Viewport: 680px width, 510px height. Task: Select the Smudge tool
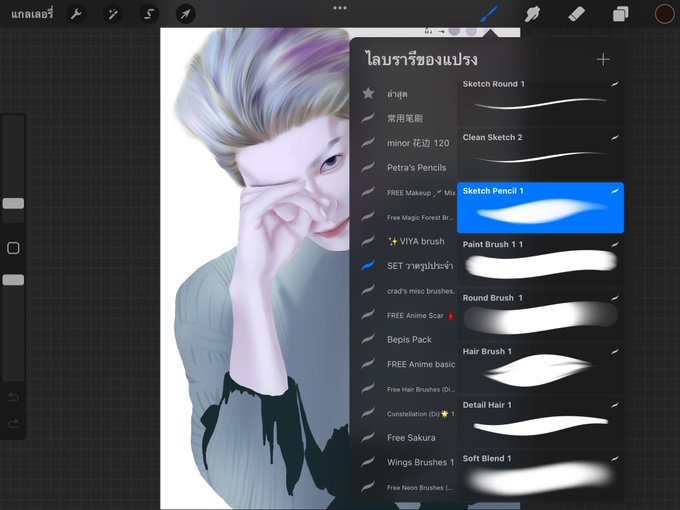(532, 14)
